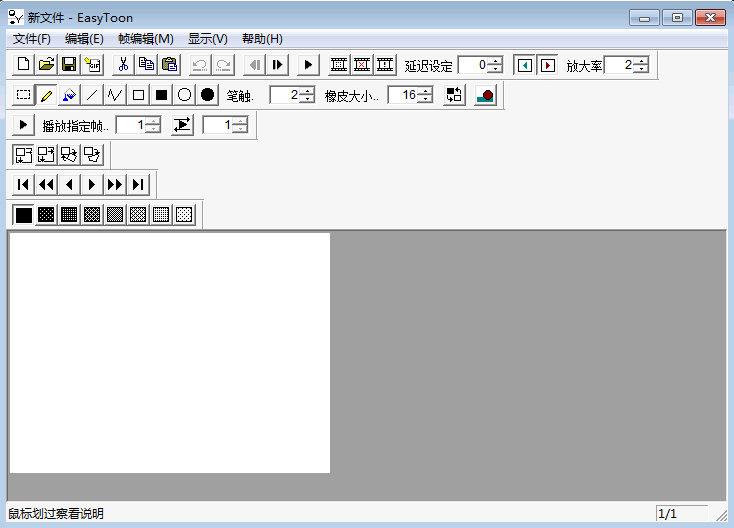Open the 帮助(H) menu
Screen dimensions: 734x528
point(262,39)
